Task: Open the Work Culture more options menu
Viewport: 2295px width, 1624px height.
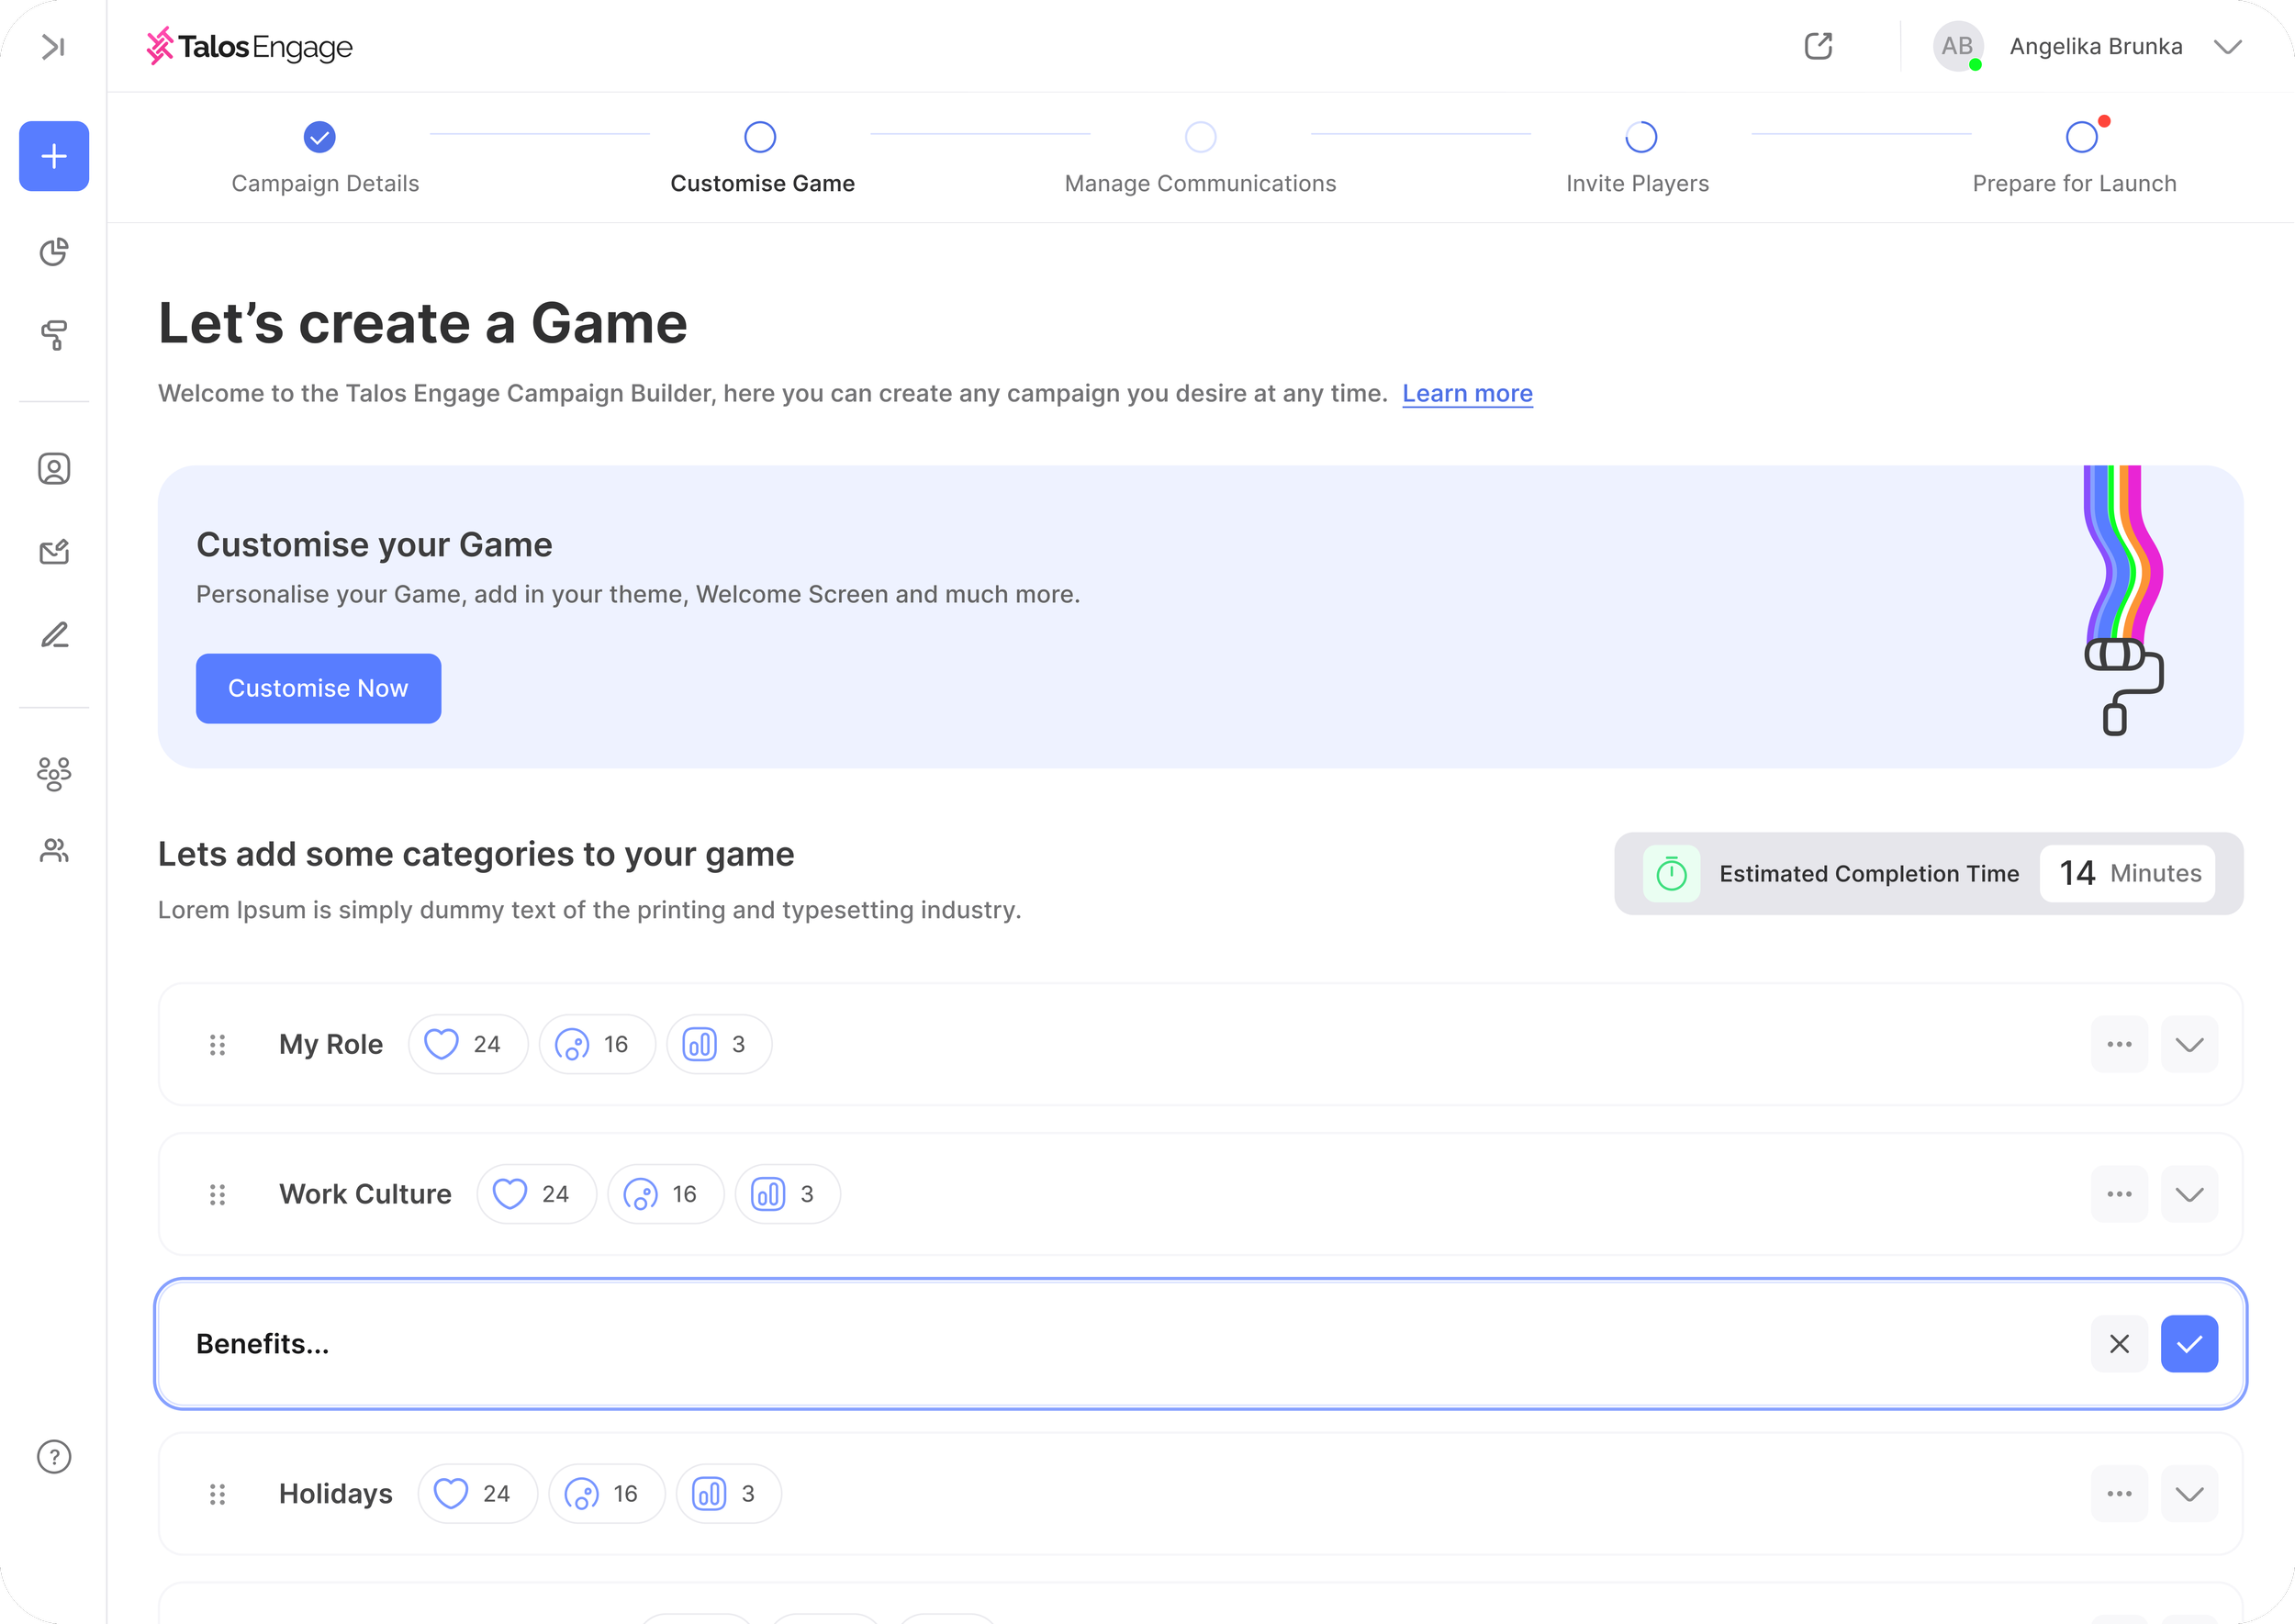Action: [x=2119, y=1194]
